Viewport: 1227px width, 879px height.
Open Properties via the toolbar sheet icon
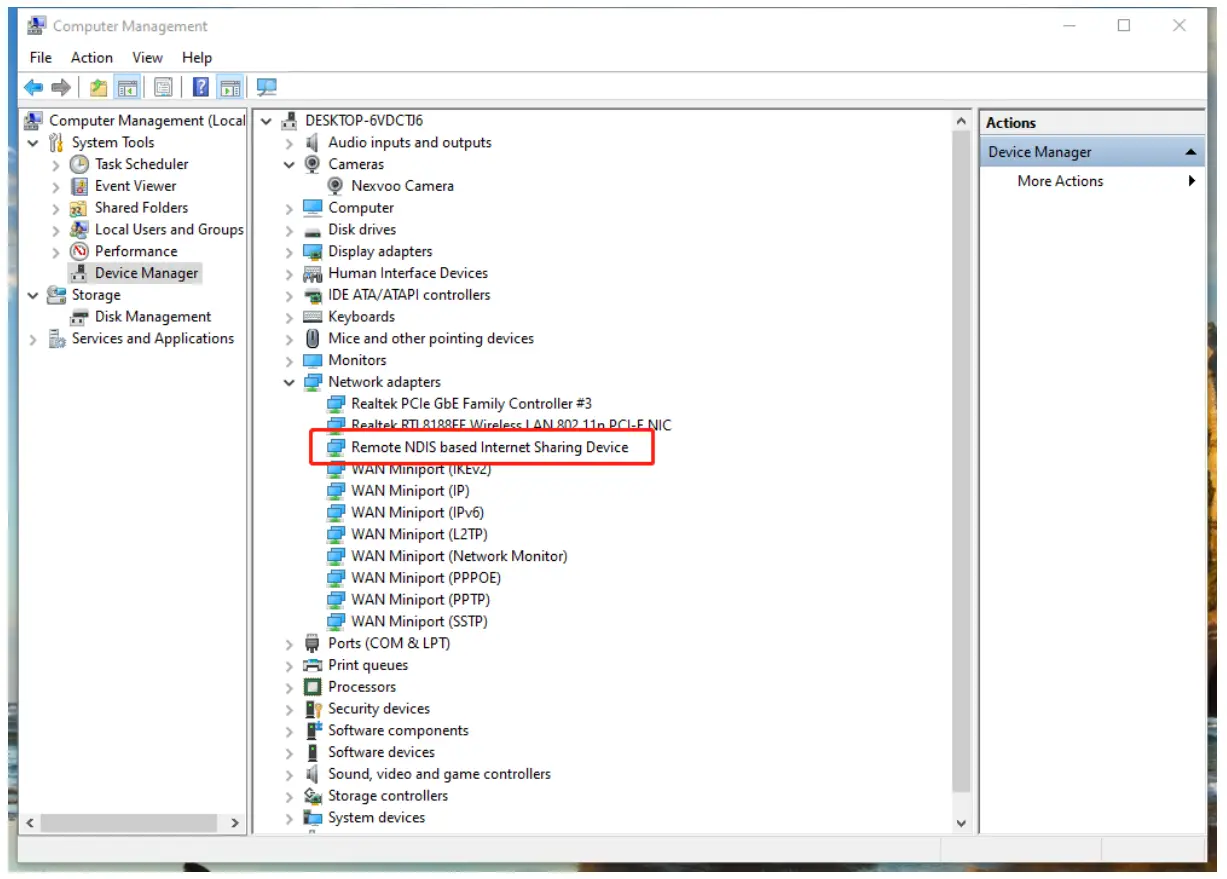coord(163,88)
